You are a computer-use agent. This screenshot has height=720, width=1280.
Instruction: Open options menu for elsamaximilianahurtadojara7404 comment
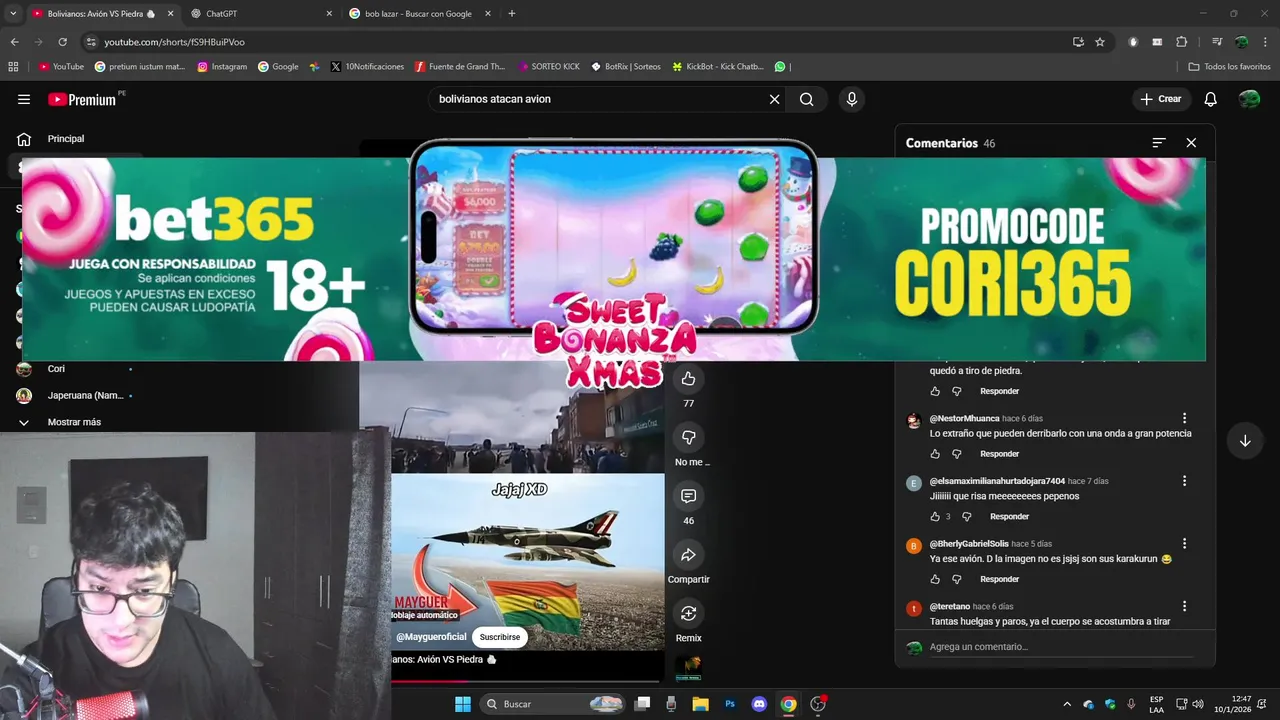[1185, 481]
